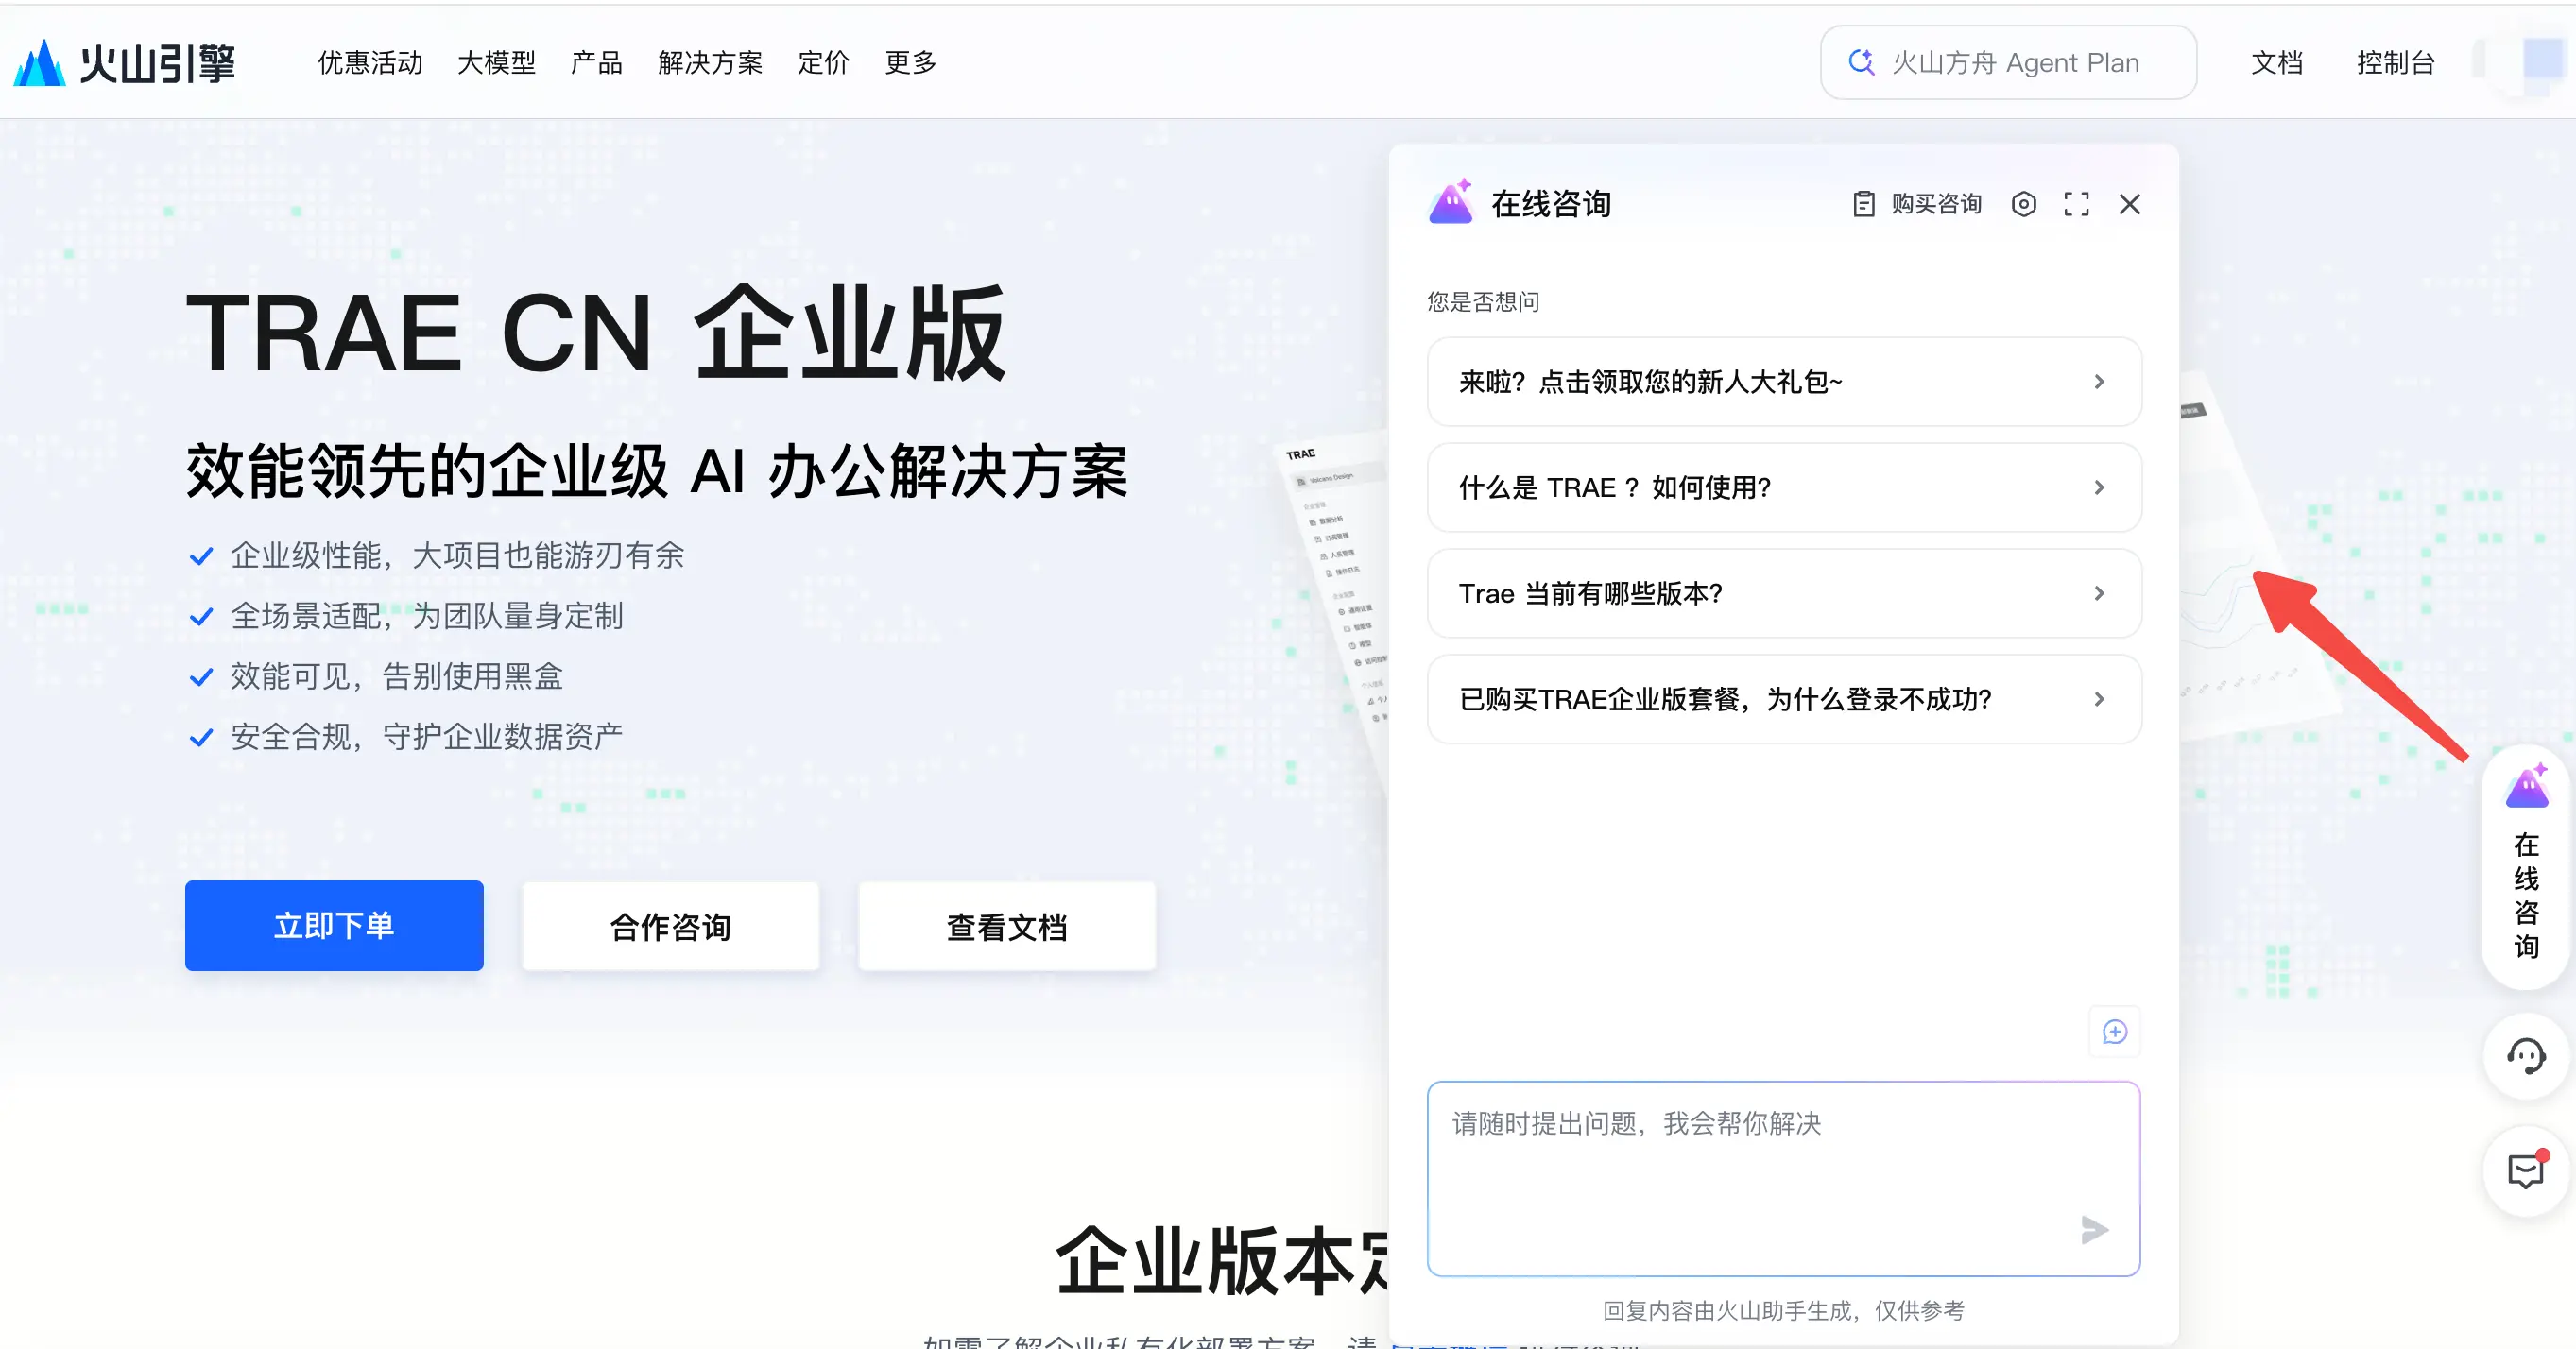Click the Volcano Engine logo
Screen dimensions: 2576x1349
click(x=125, y=62)
